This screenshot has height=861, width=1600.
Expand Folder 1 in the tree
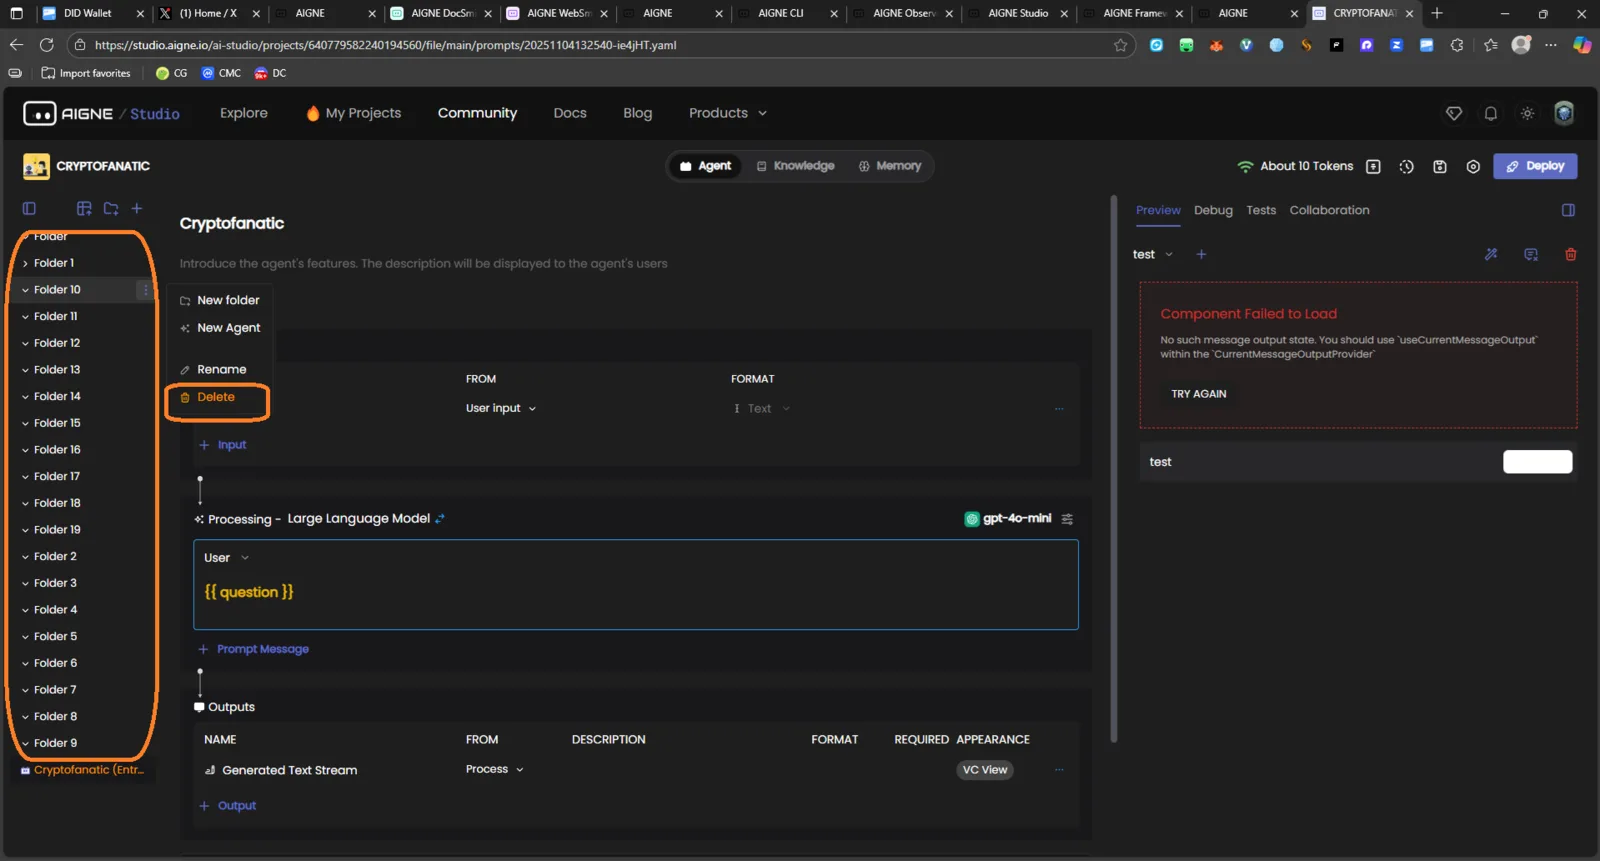point(25,264)
